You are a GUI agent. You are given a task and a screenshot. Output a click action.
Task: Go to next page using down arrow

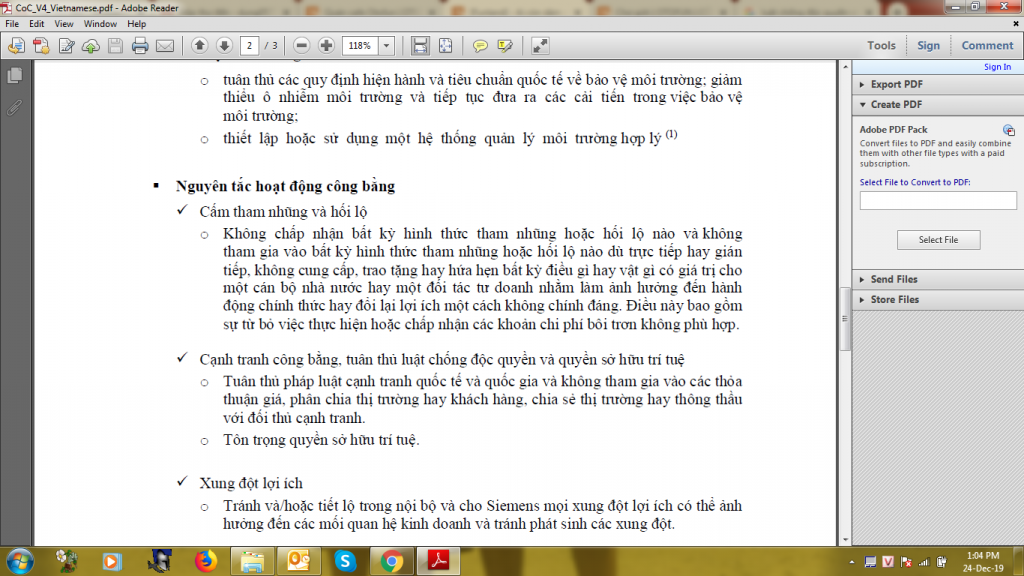(224, 45)
